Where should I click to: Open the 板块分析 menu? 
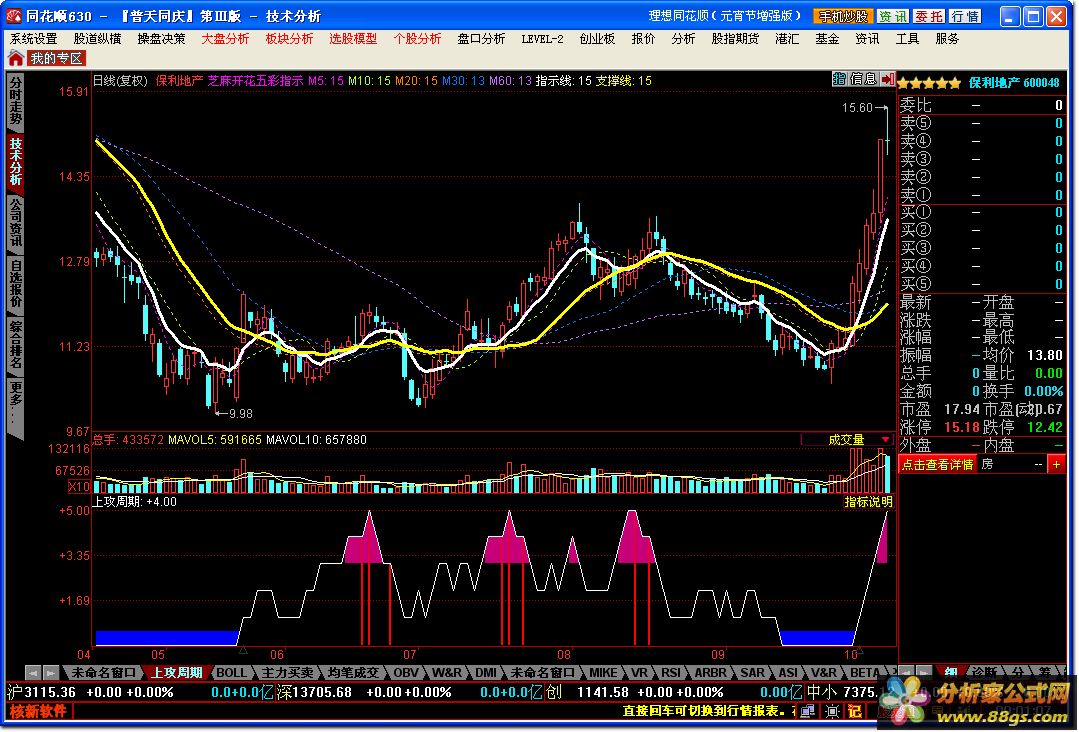tap(289, 39)
